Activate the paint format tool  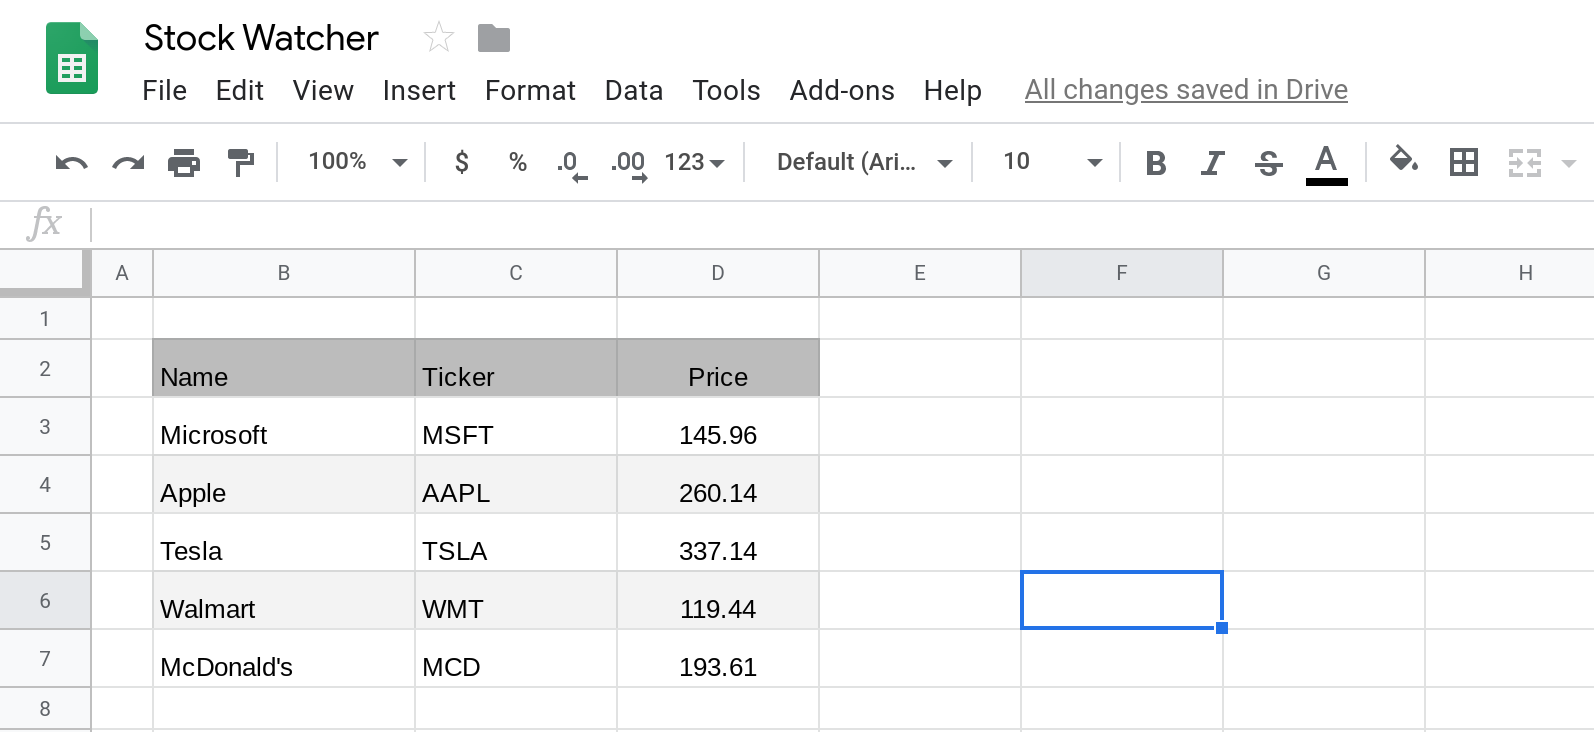tap(241, 162)
